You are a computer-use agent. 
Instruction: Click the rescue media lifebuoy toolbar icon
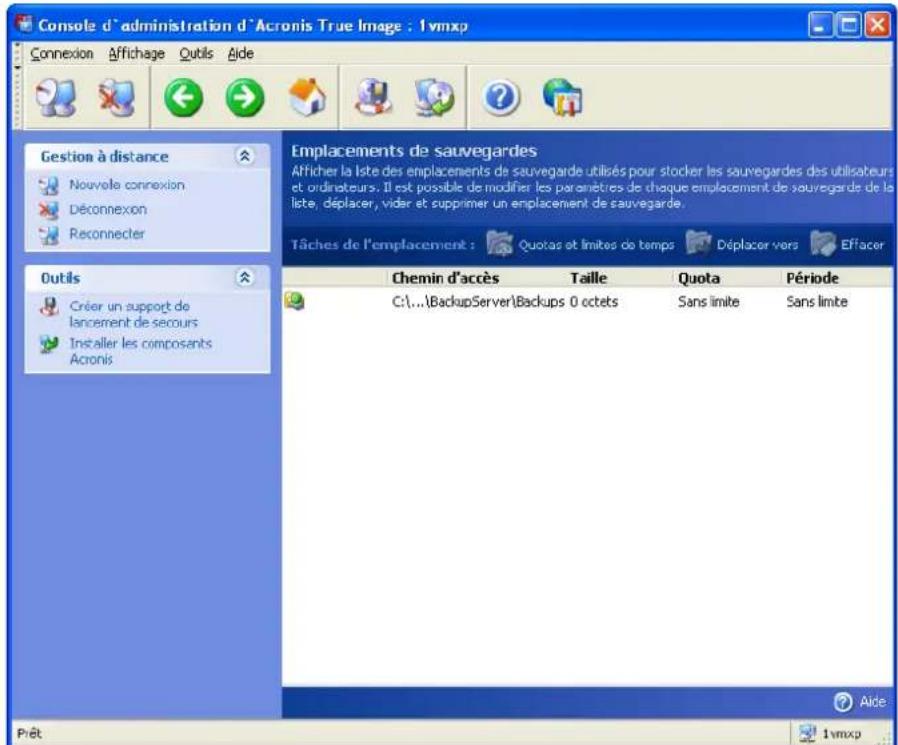pyautogui.click(x=373, y=97)
